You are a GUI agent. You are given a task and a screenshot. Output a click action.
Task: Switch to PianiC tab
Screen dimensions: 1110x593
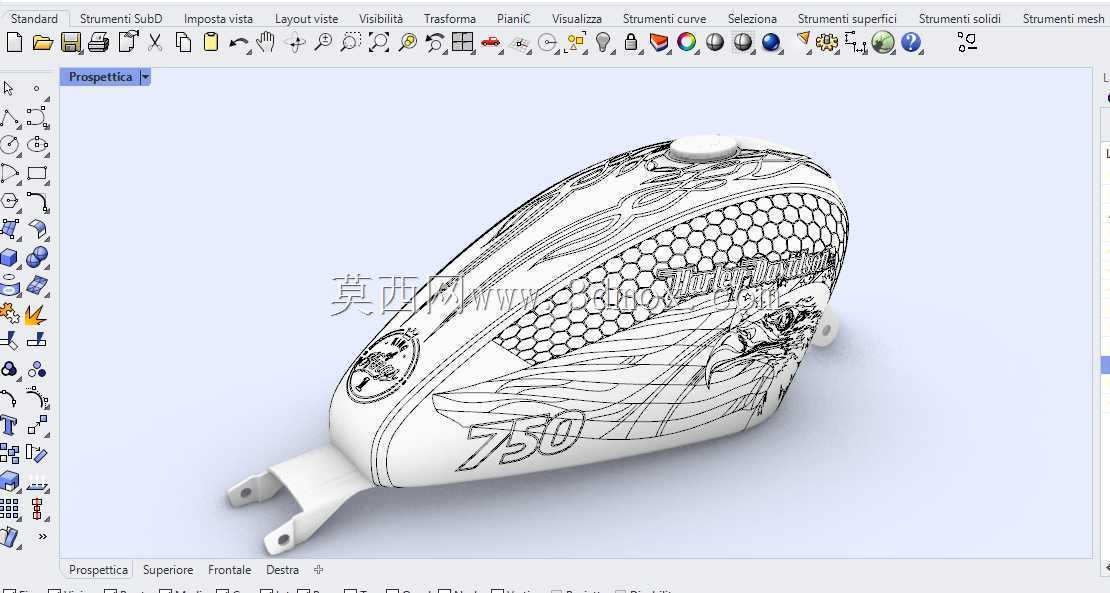513,18
